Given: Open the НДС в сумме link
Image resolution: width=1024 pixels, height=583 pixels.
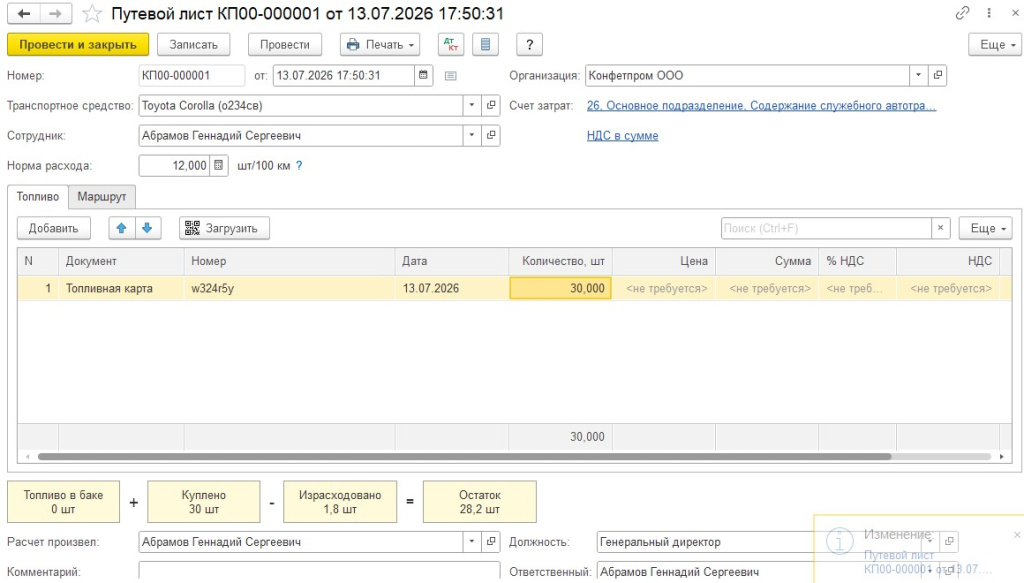Looking at the screenshot, I should (622, 136).
